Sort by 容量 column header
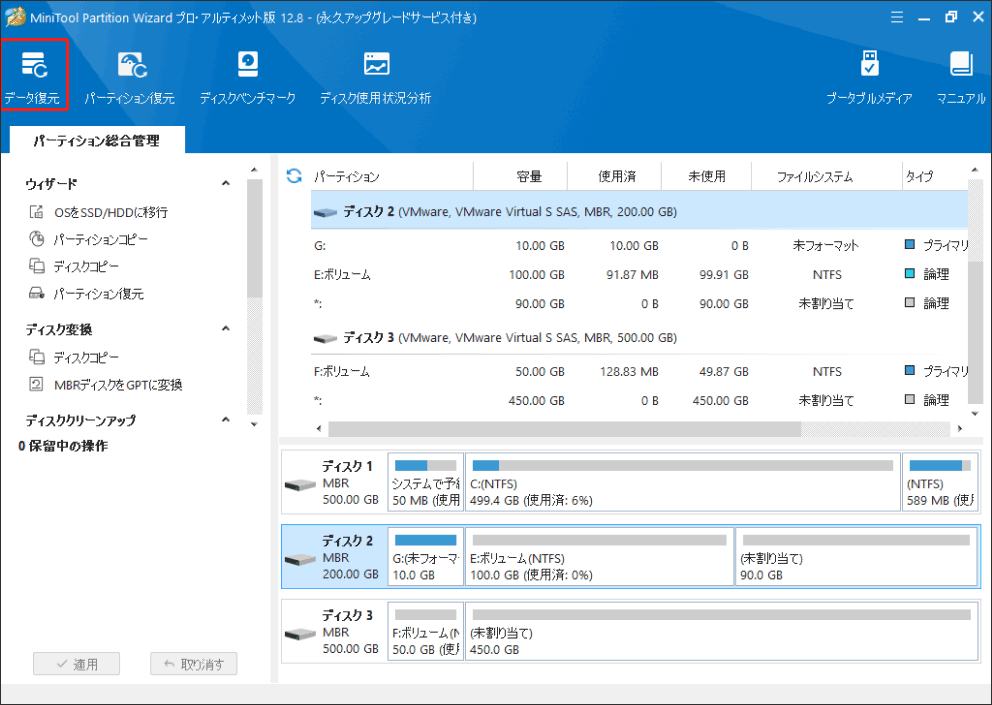This screenshot has width=992, height=705. click(521, 176)
